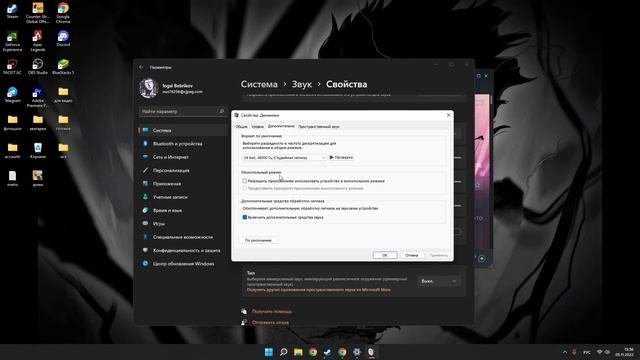640x360 pixels.
Task: Open the Steam desktop shortcut
Action: coord(12,11)
